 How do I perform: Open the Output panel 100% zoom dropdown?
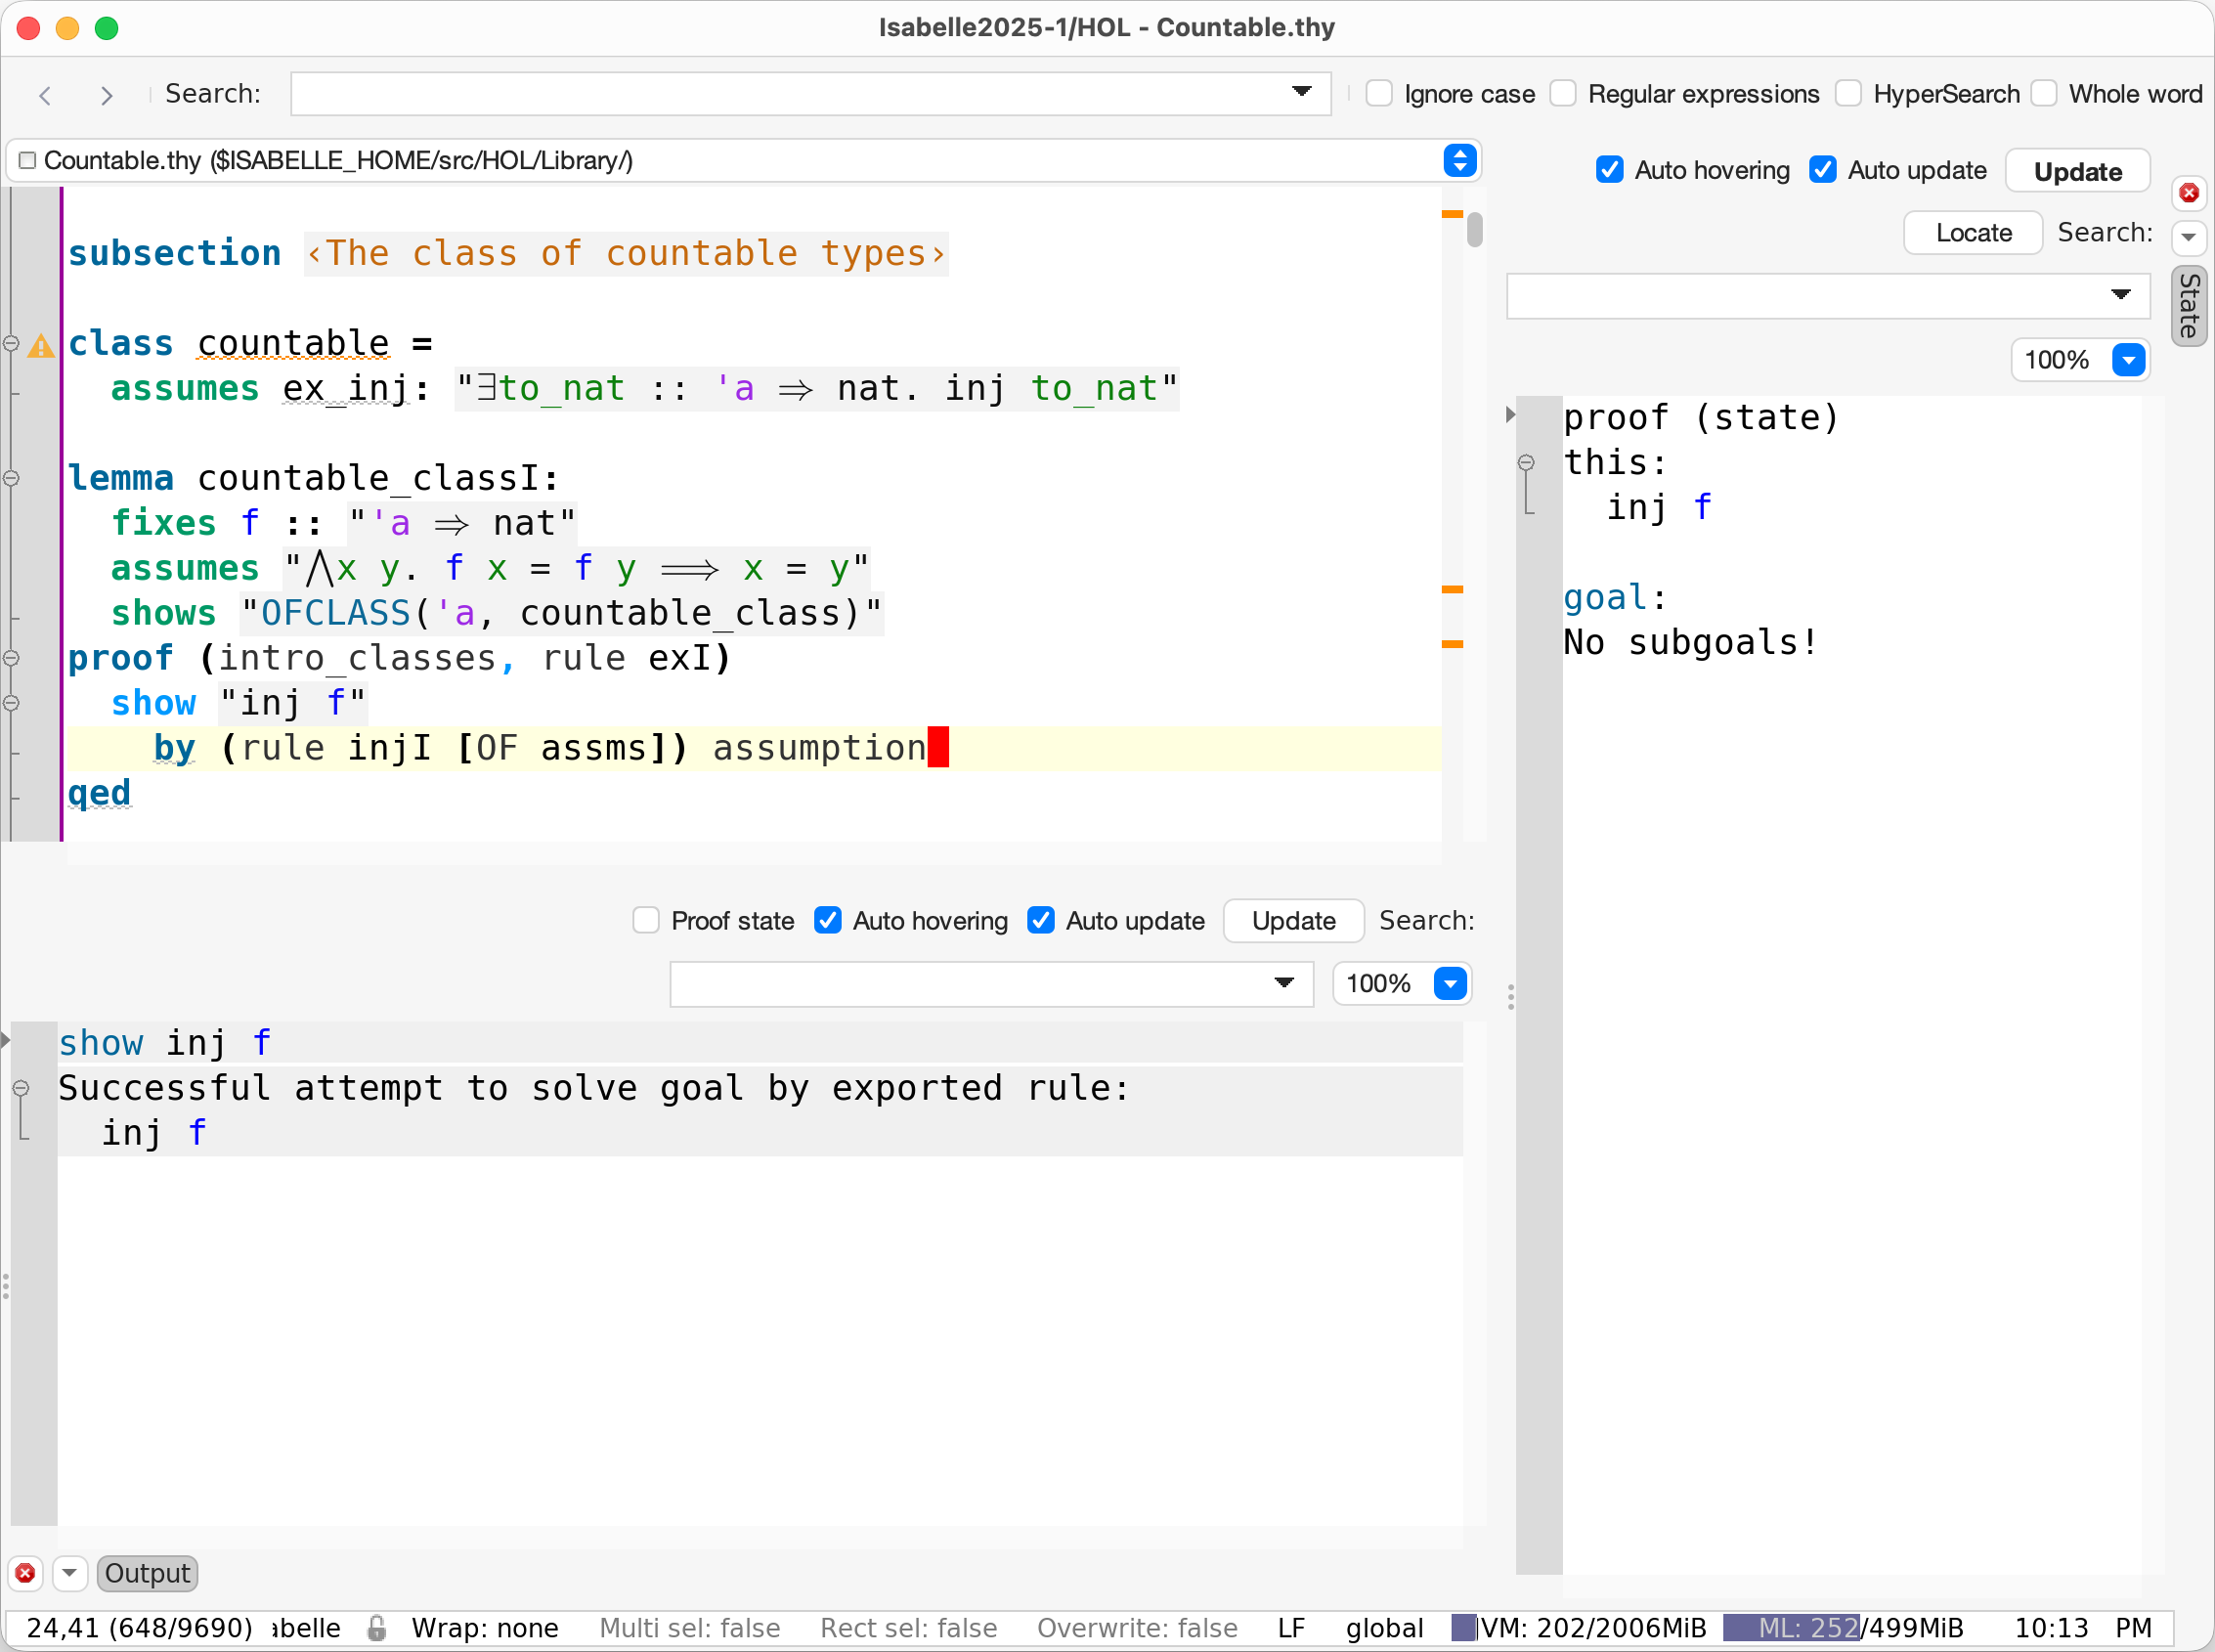(x=1450, y=984)
